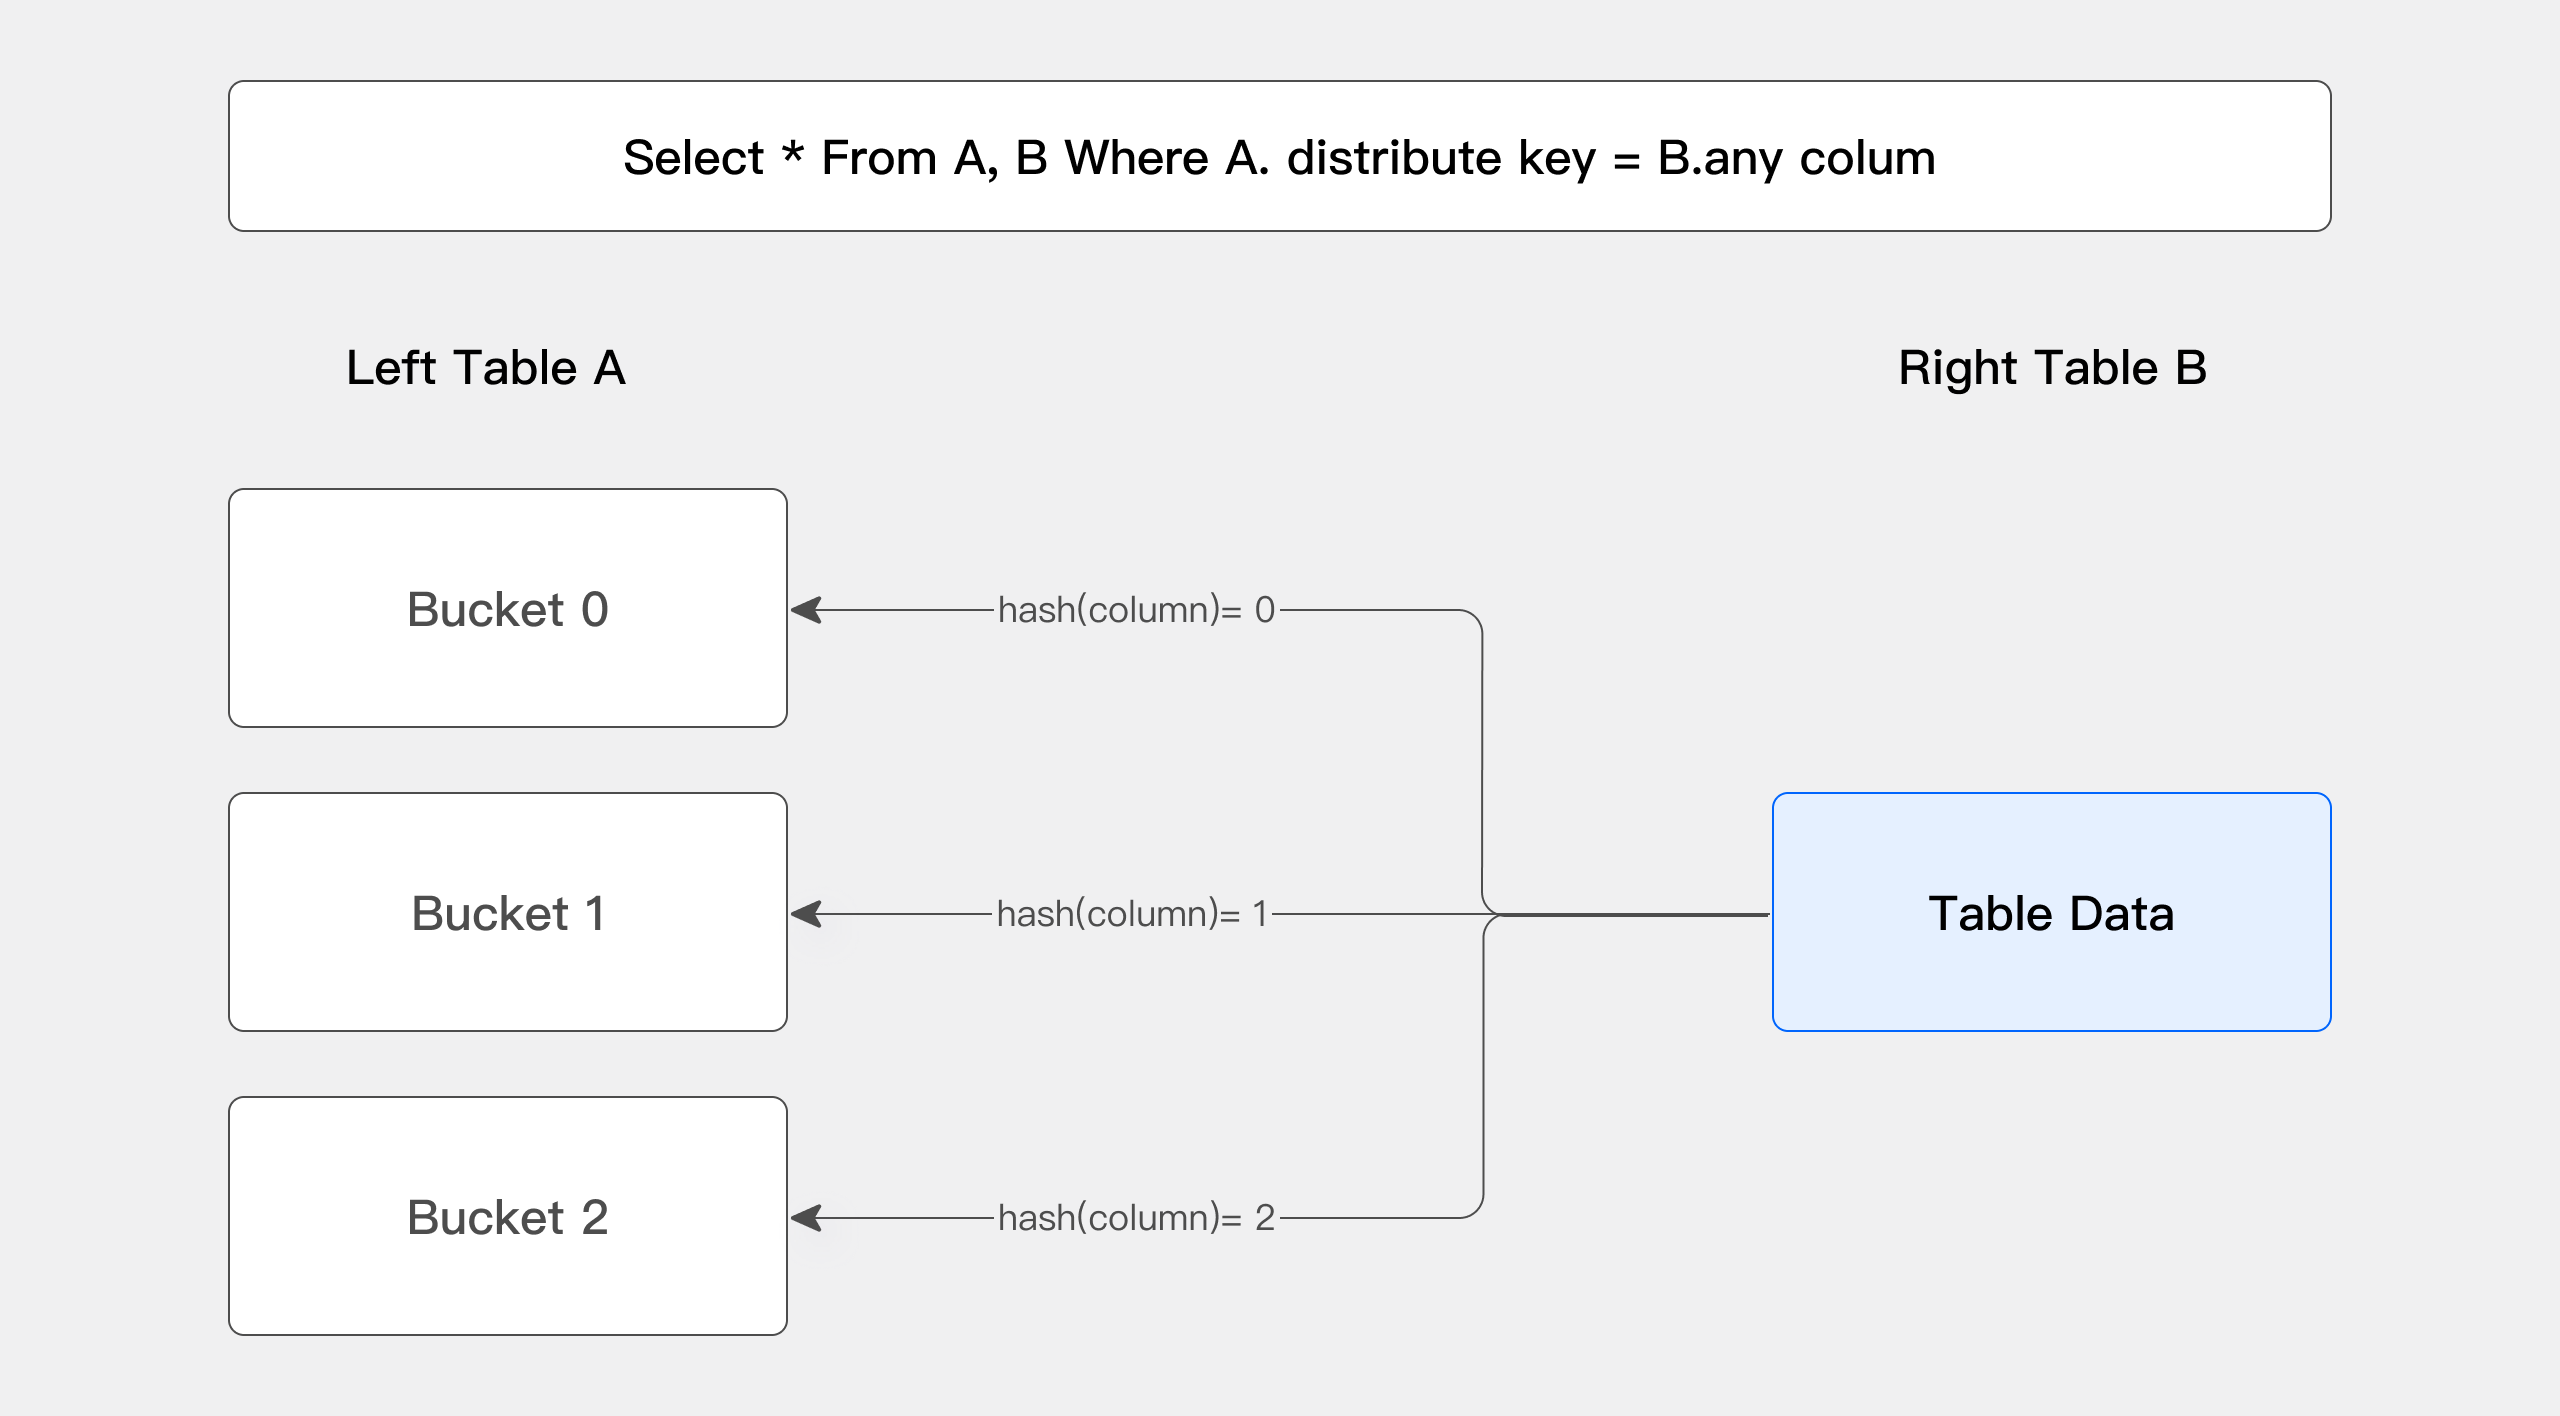Click the B.any colum text in query
The height and width of the screenshot is (1416, 2560).
(x=1796, y=158)
